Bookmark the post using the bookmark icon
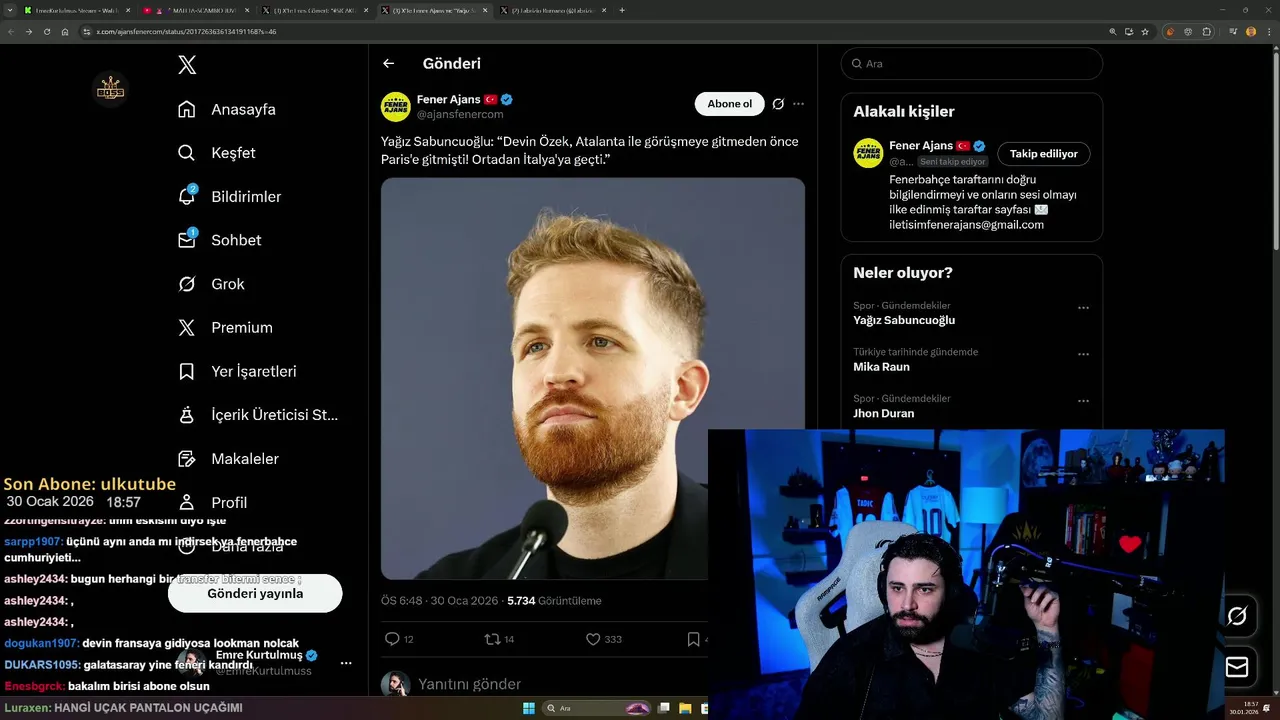The width and height of the screenshot is (1280, 720). pyautogui.click(x=693, y=639)
